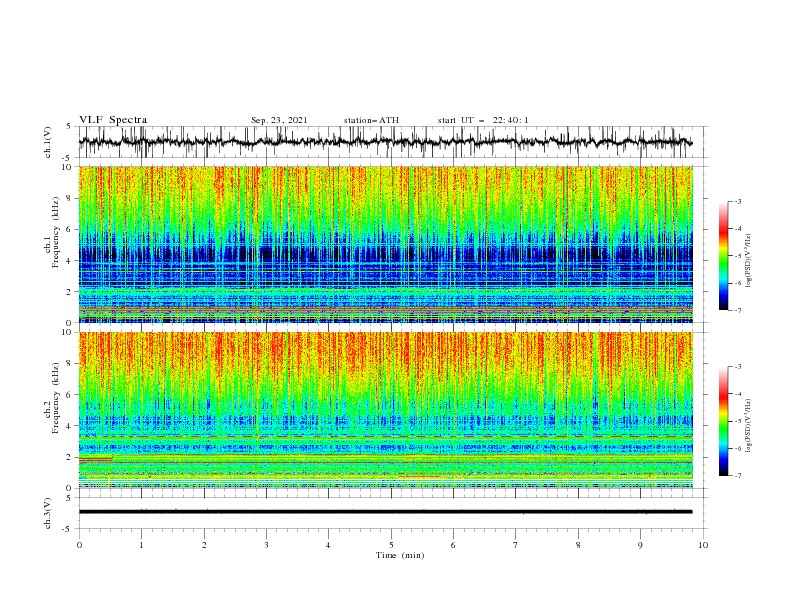
Task: Click the 'VLF Spectra' title text
Action: [x=113, y=120]
